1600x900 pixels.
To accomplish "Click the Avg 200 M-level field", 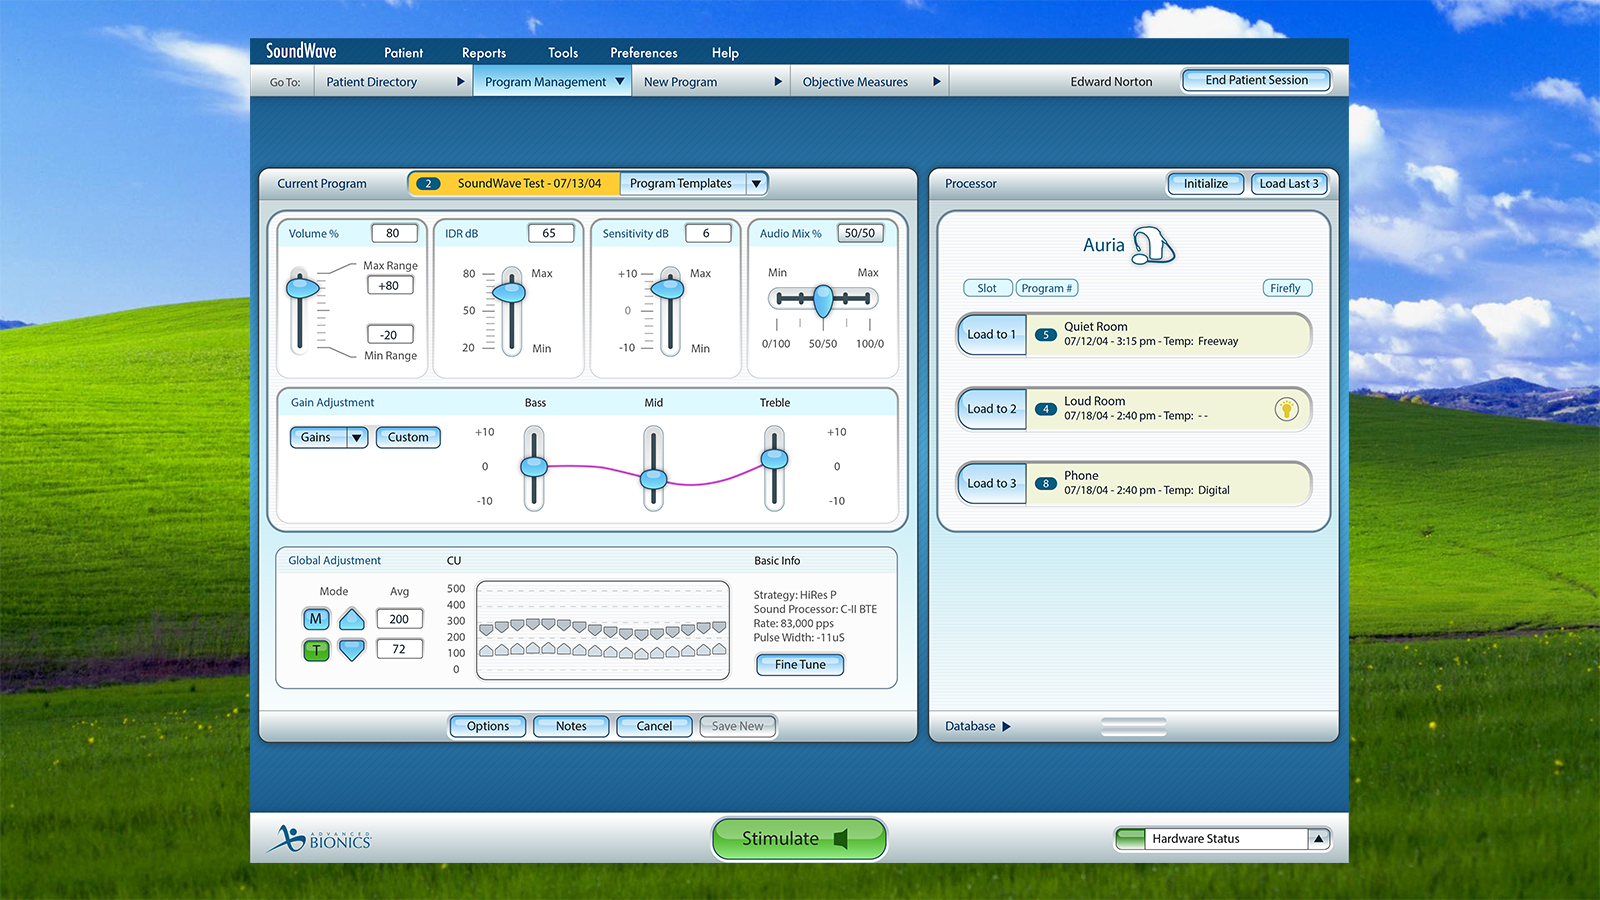I will (x=400, y=619).
